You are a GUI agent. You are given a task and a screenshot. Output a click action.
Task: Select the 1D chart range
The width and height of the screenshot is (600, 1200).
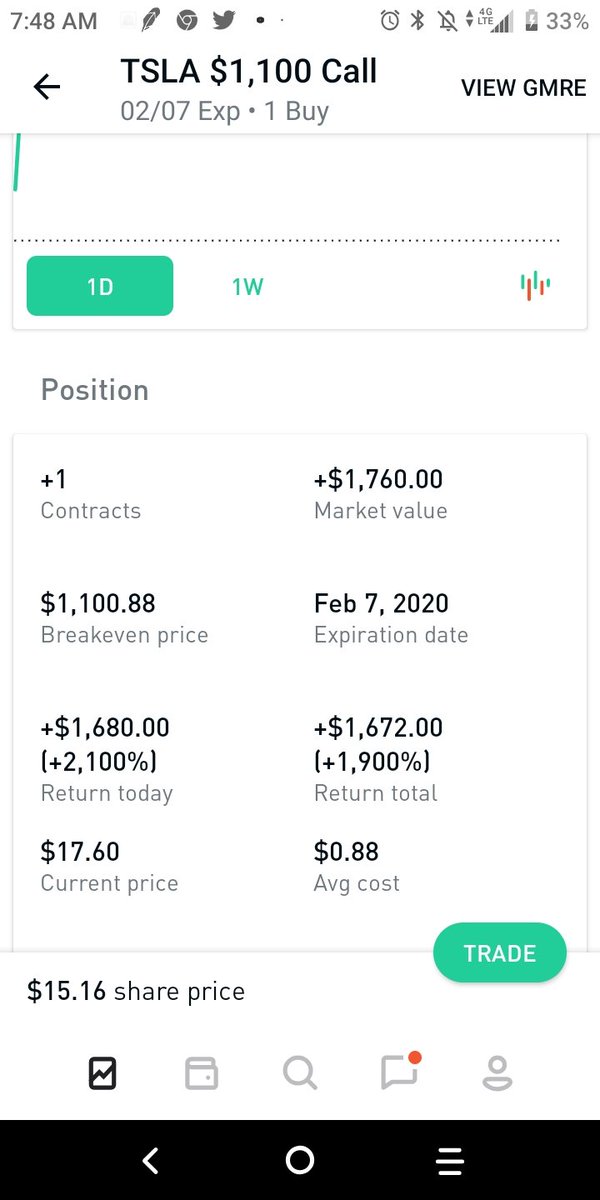(100, 286)
